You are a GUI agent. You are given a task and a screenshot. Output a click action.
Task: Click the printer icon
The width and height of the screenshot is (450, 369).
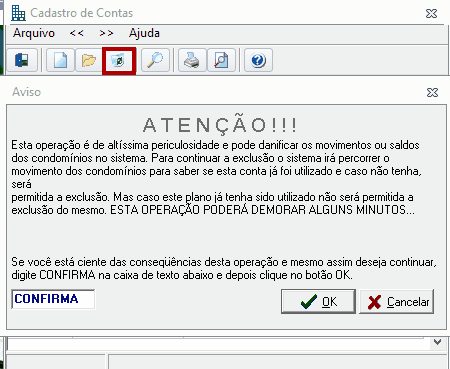(192, 60)
